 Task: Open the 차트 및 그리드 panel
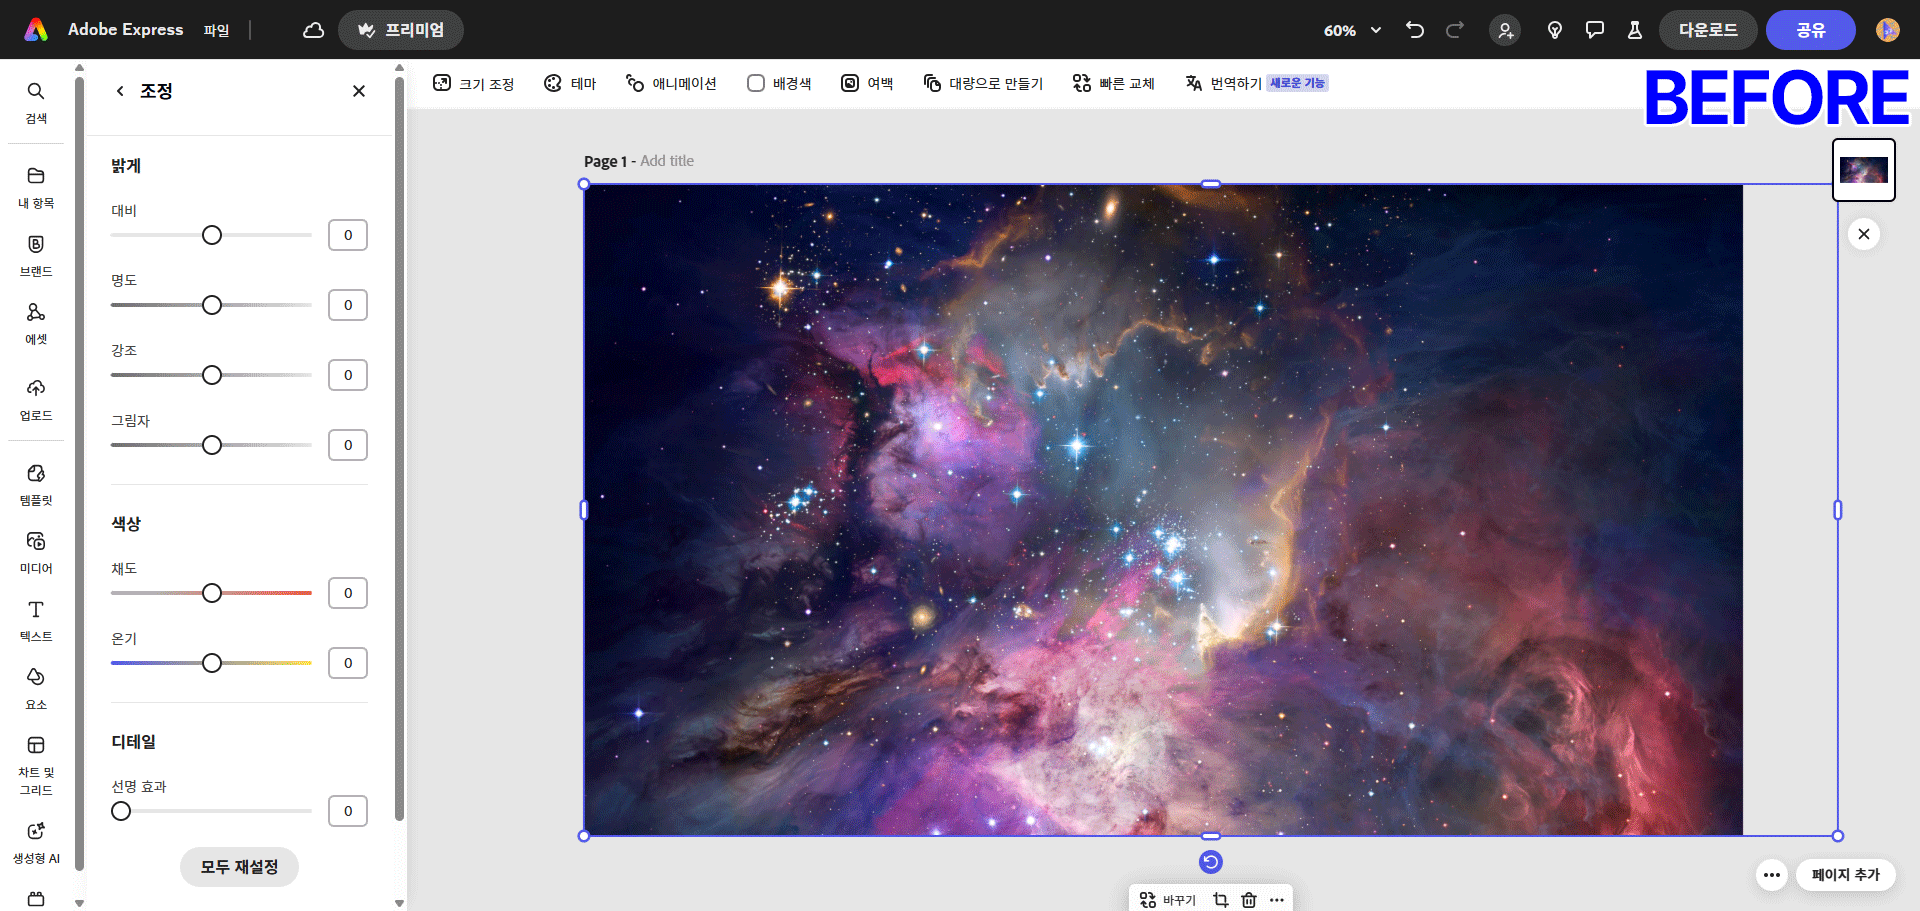(x=36, y=766)
